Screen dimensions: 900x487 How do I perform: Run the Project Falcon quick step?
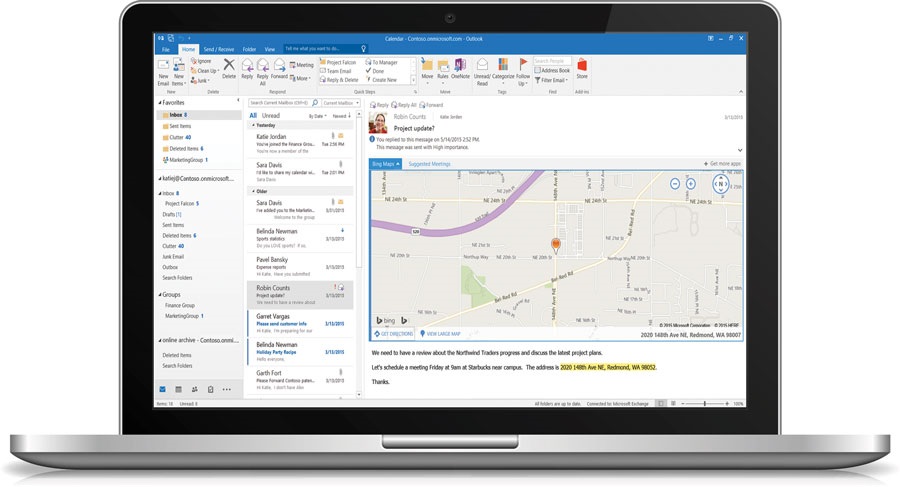(338, 62)
